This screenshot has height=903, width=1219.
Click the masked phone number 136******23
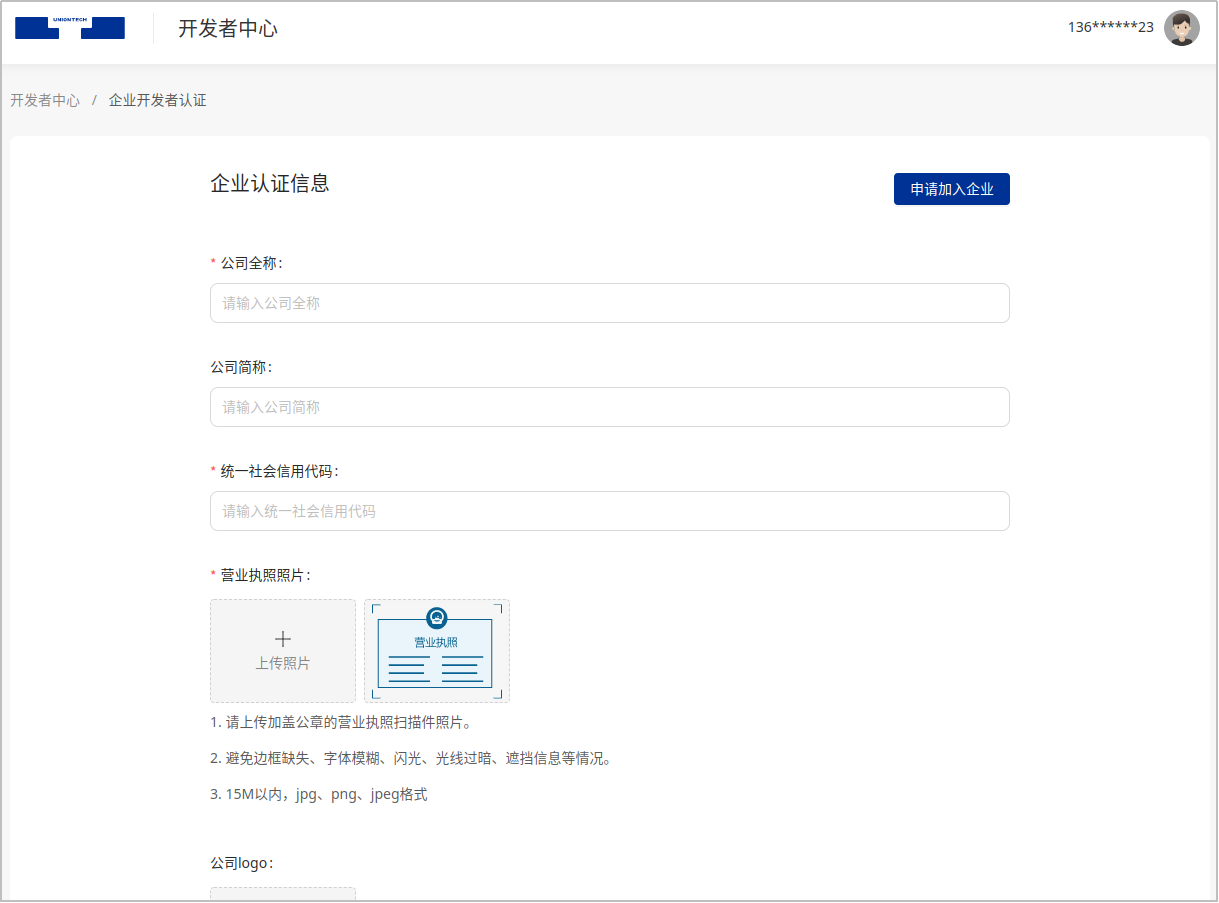[x=1110, y=28]
